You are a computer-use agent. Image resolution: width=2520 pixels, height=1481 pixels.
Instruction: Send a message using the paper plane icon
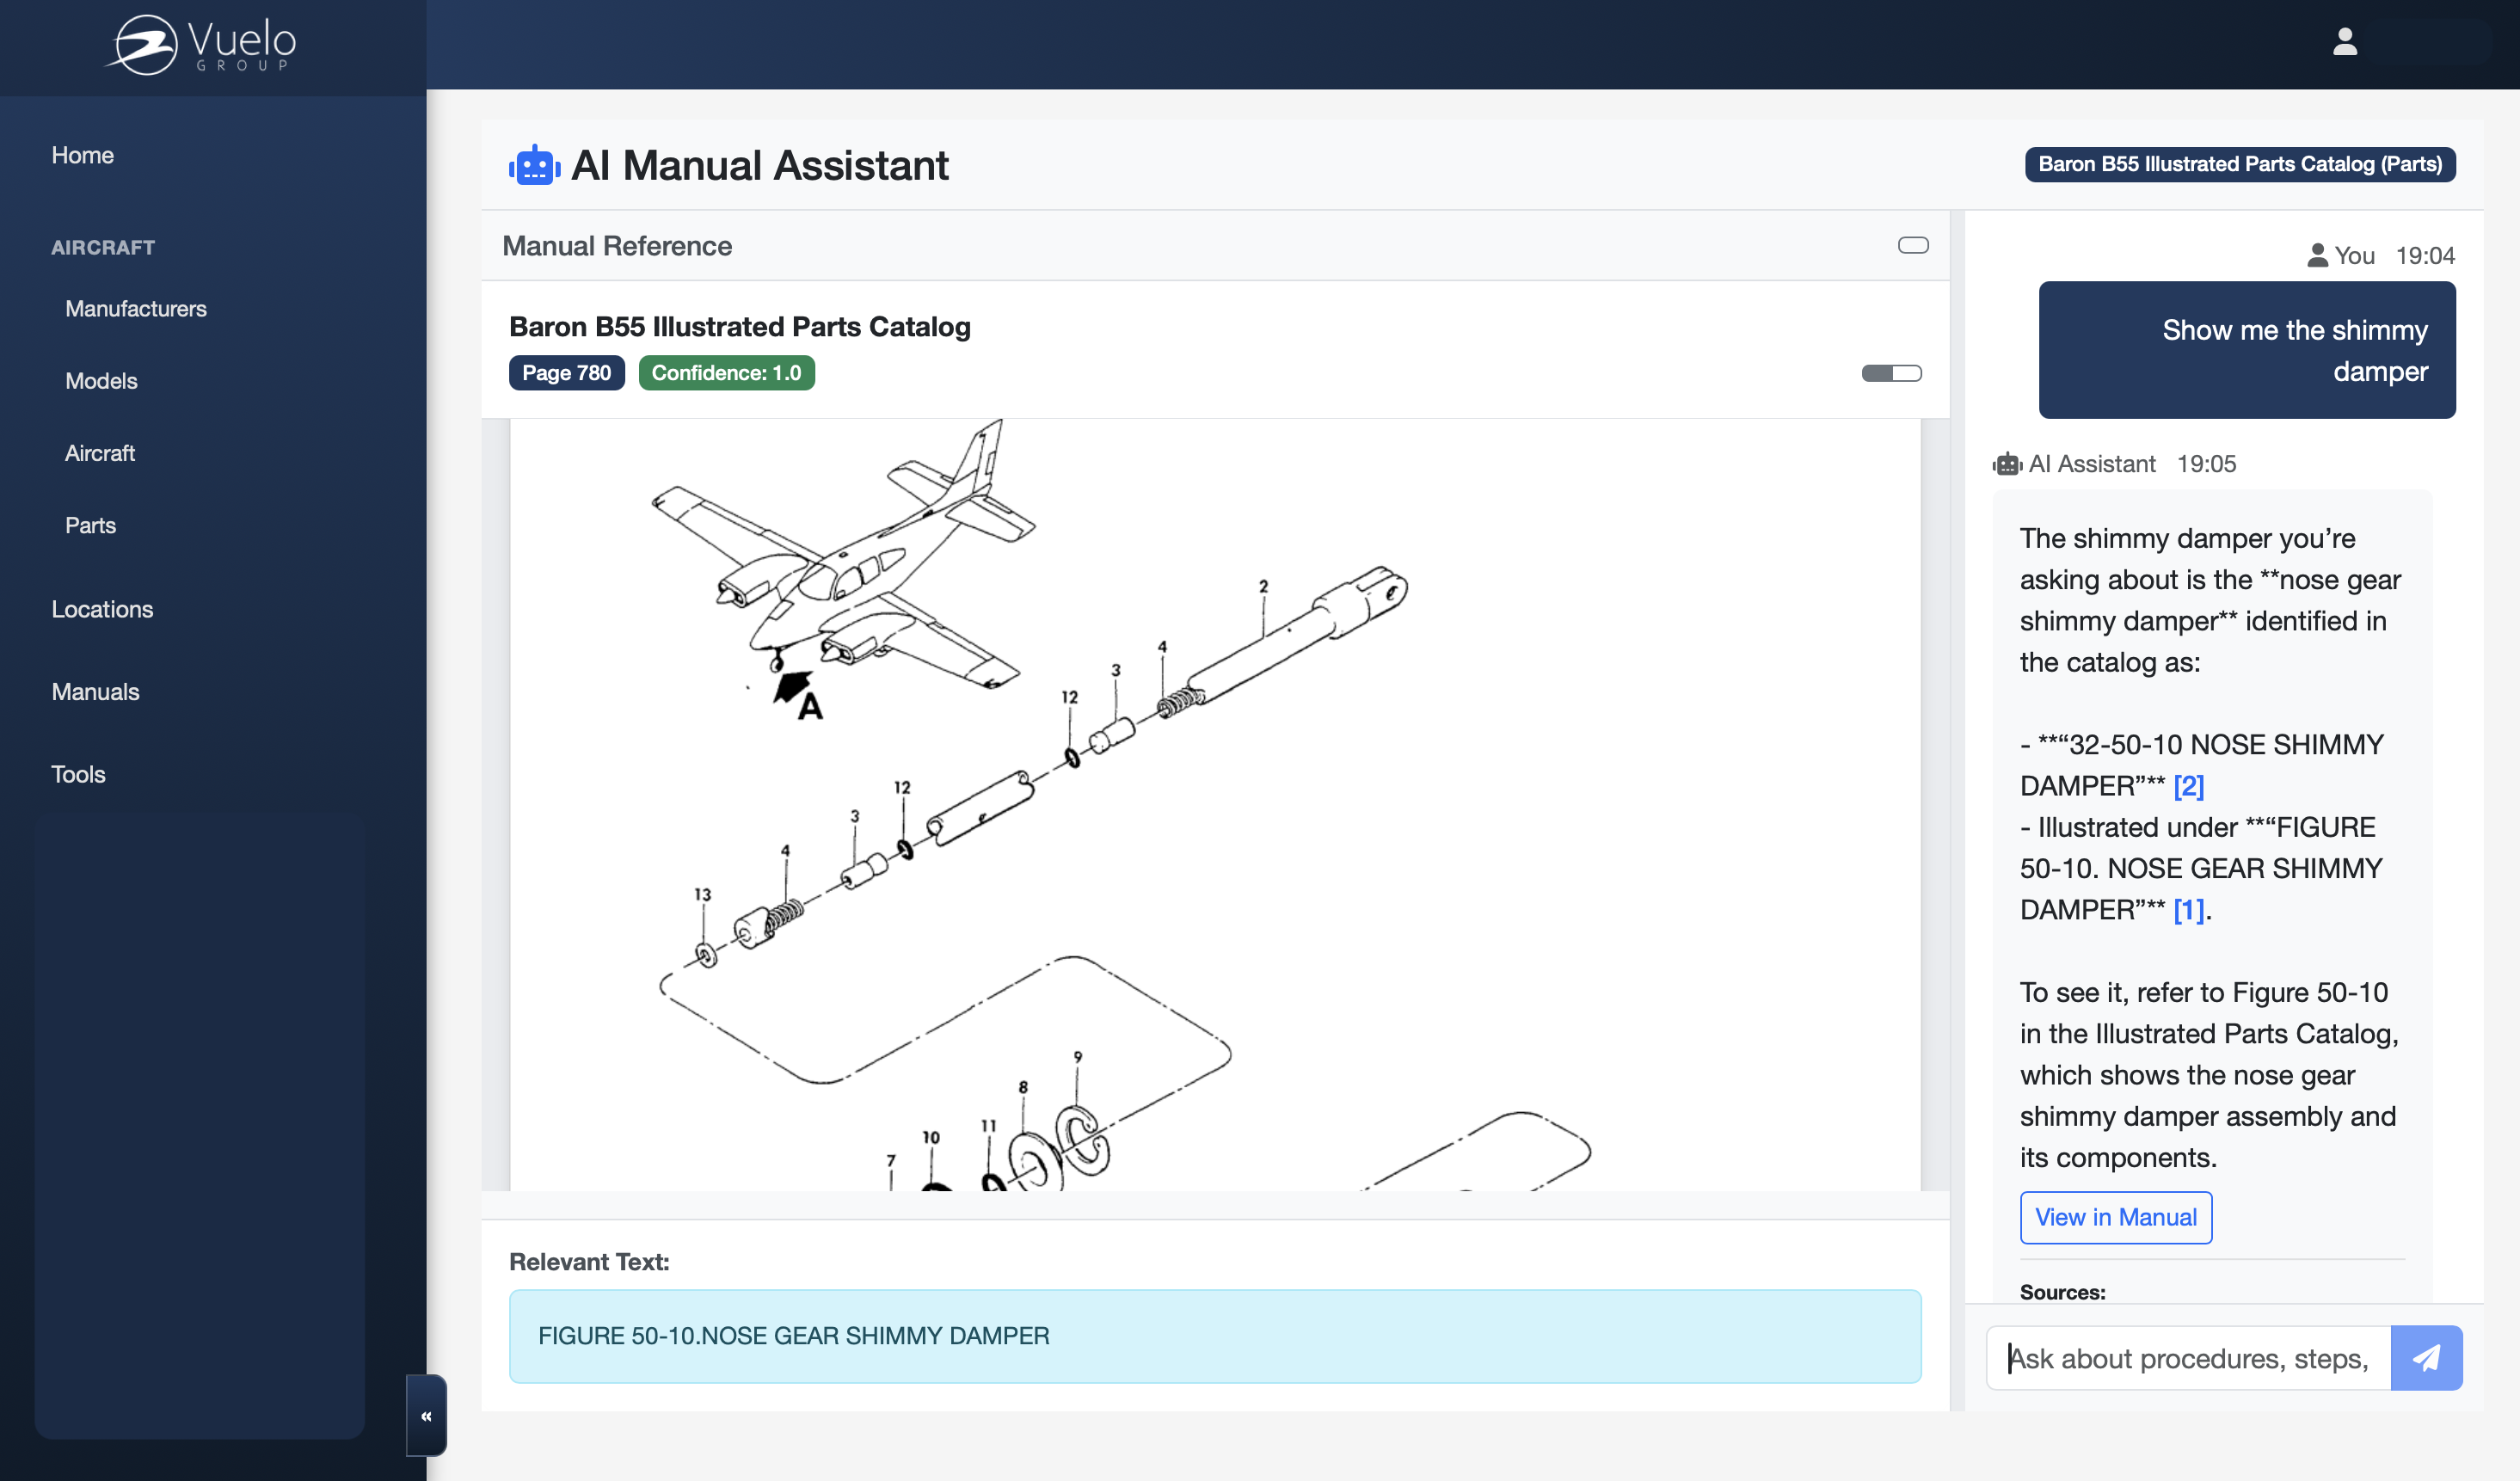[x=2426, y=1358]
